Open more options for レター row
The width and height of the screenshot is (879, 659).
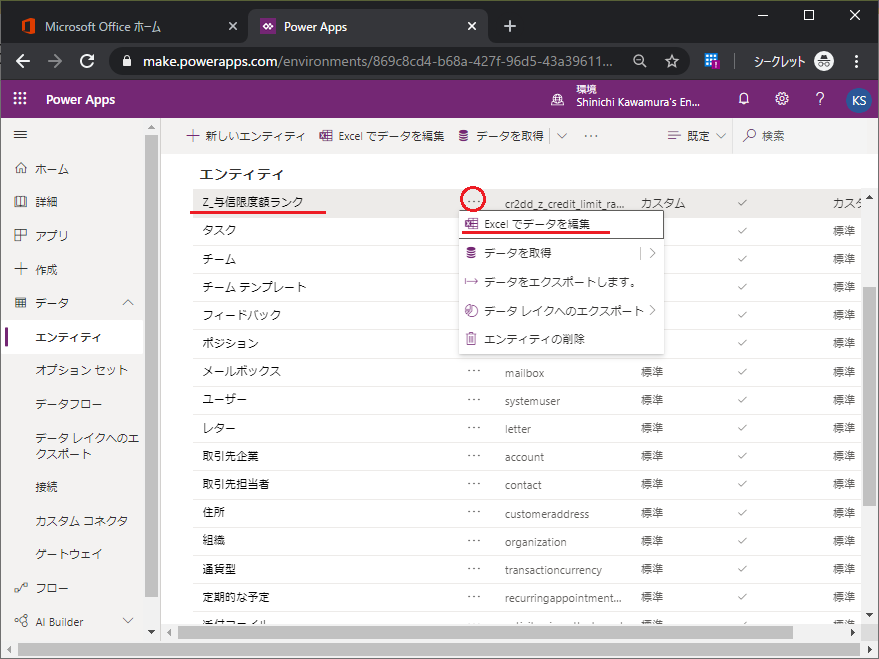[x=474, y=428]
